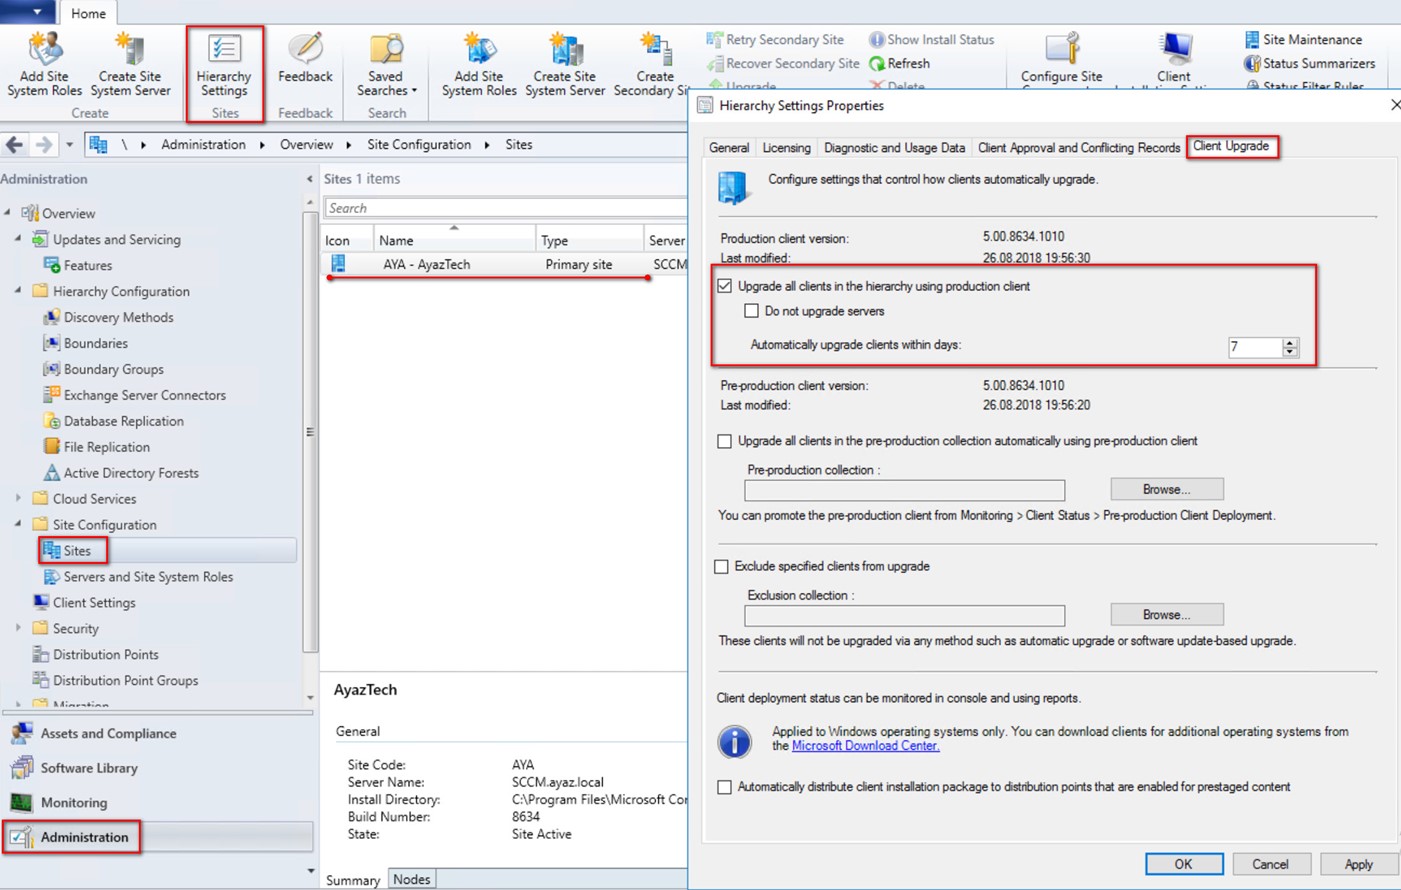Viewport: 1401px width, 890px height.
Task: Collapse the Hierarchy Configuration node
Action: click(18, 291)
